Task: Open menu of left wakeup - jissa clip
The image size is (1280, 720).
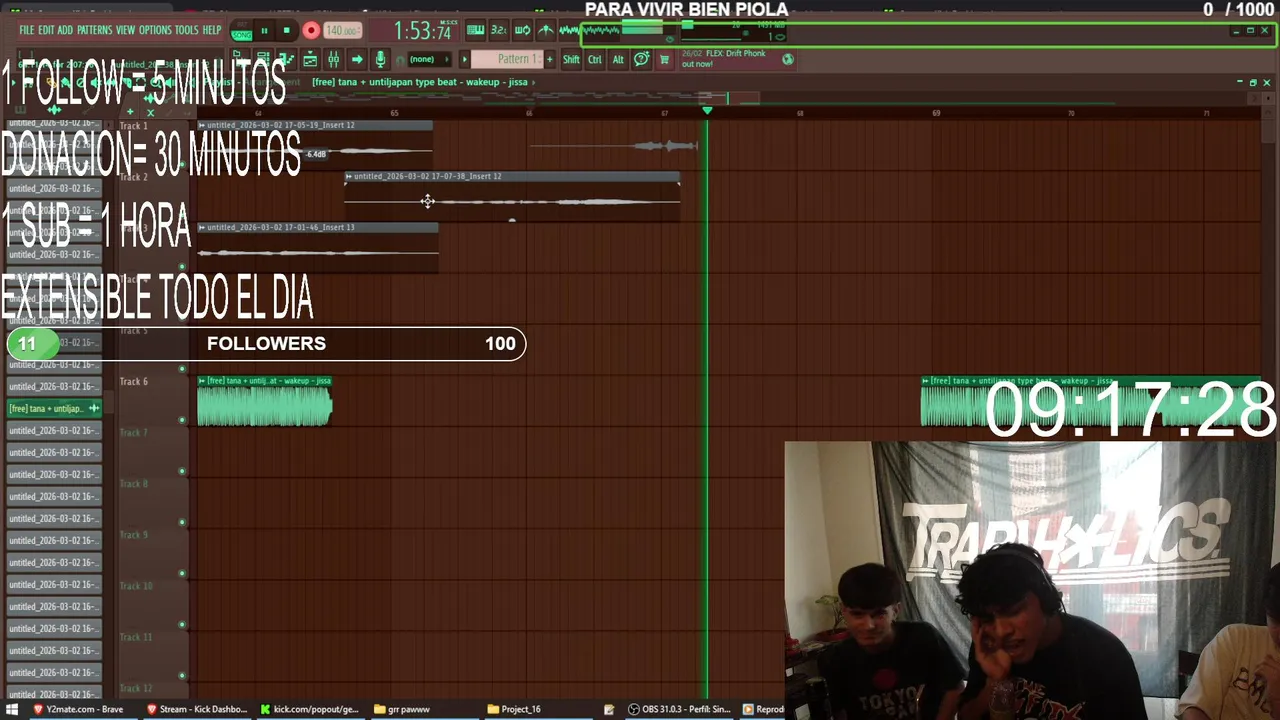Action: (202, 380)
